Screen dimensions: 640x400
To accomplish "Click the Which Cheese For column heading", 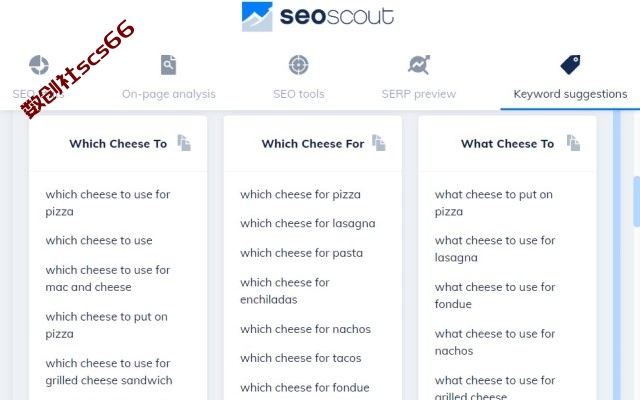I will (313, 144).
